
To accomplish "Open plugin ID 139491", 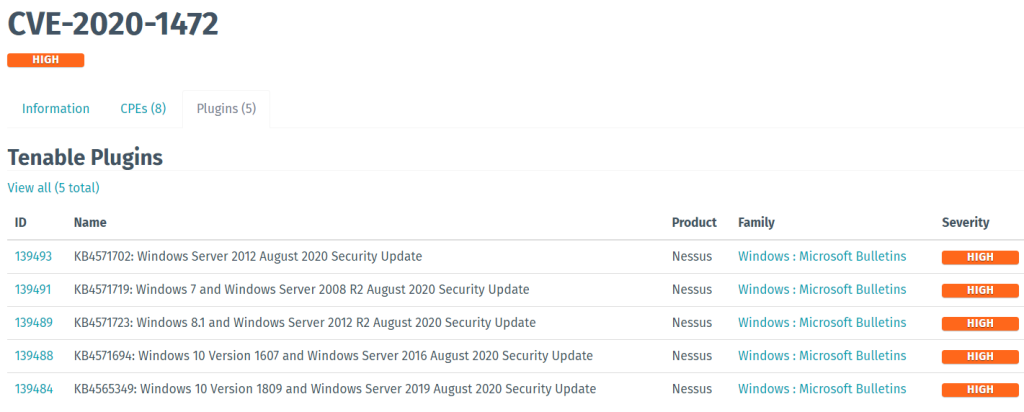I will [x=33, y=290].
